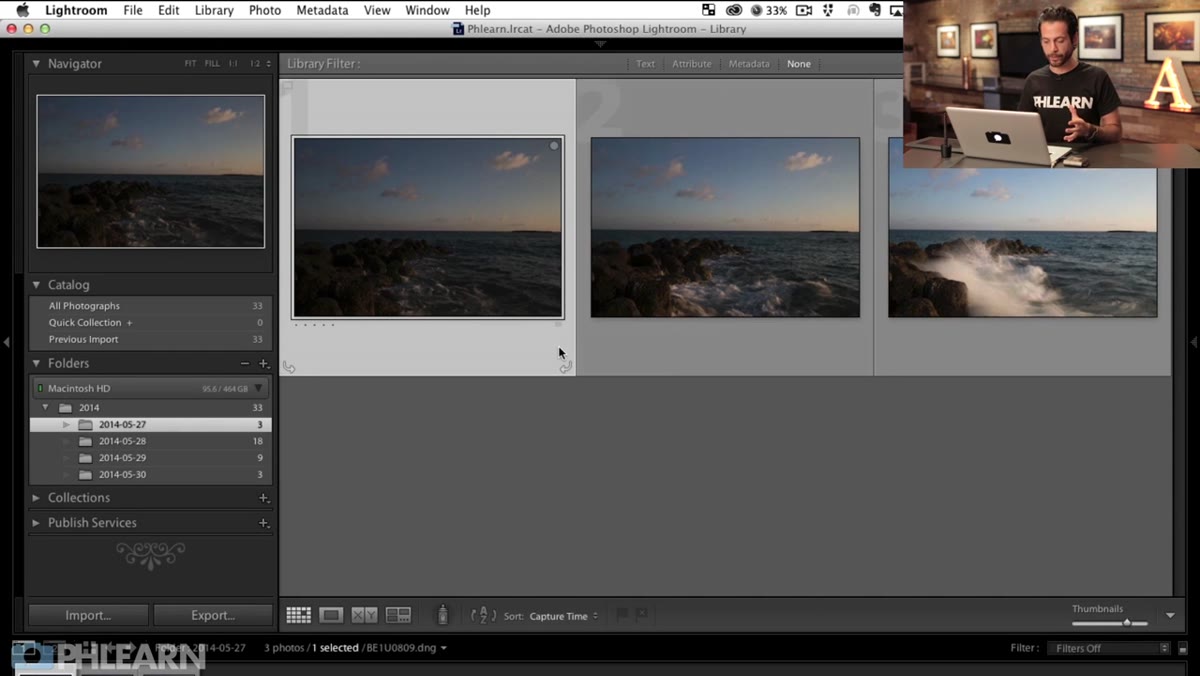Select the 2014-05-29 folder
Viewport: 1200px width, 676px height.
(150, 458)
